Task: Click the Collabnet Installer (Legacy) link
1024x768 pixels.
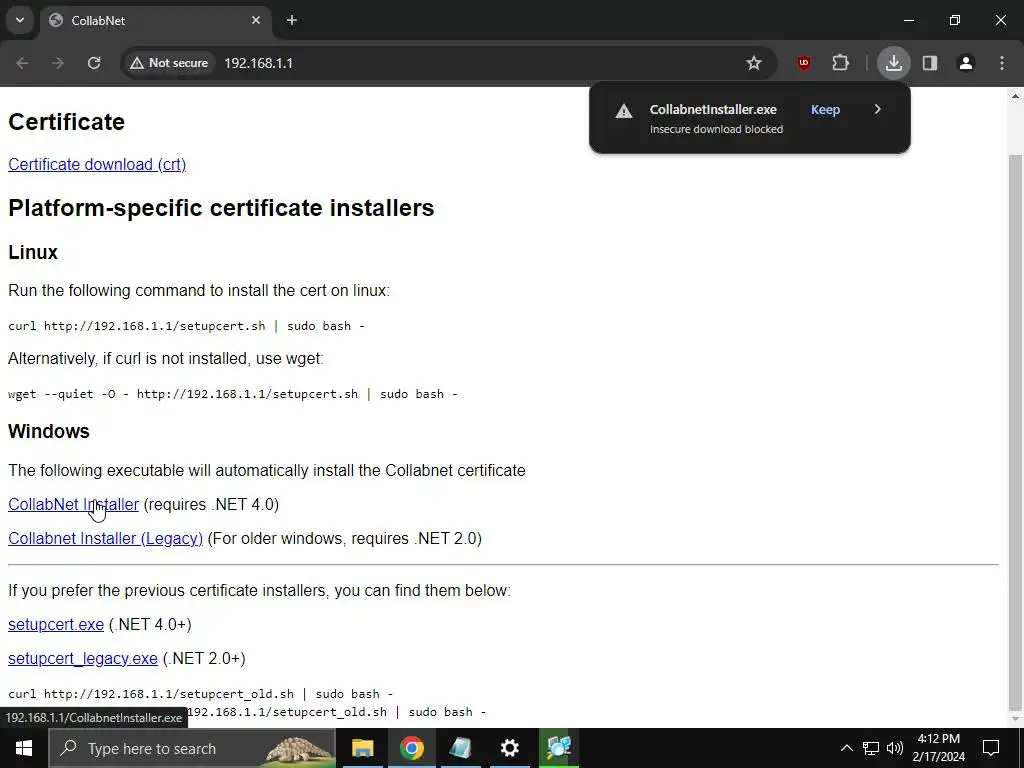Action: (105, 538)
